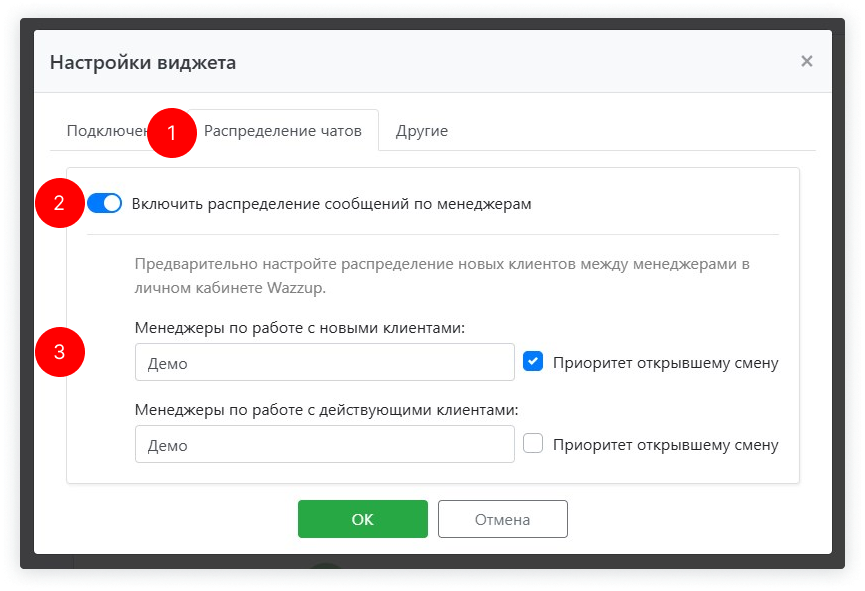Uncheck Приоритет открывшему смену for new clients
This screenshot has height=591, width=865.
click(533, 362)
